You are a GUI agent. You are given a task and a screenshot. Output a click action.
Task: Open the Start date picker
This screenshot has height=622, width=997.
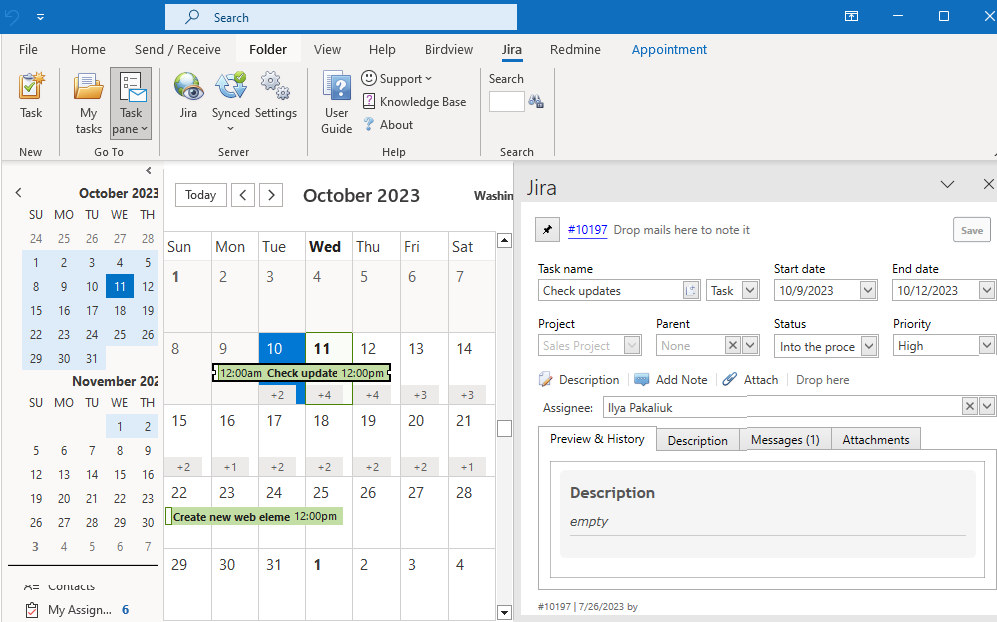[868, 291]
